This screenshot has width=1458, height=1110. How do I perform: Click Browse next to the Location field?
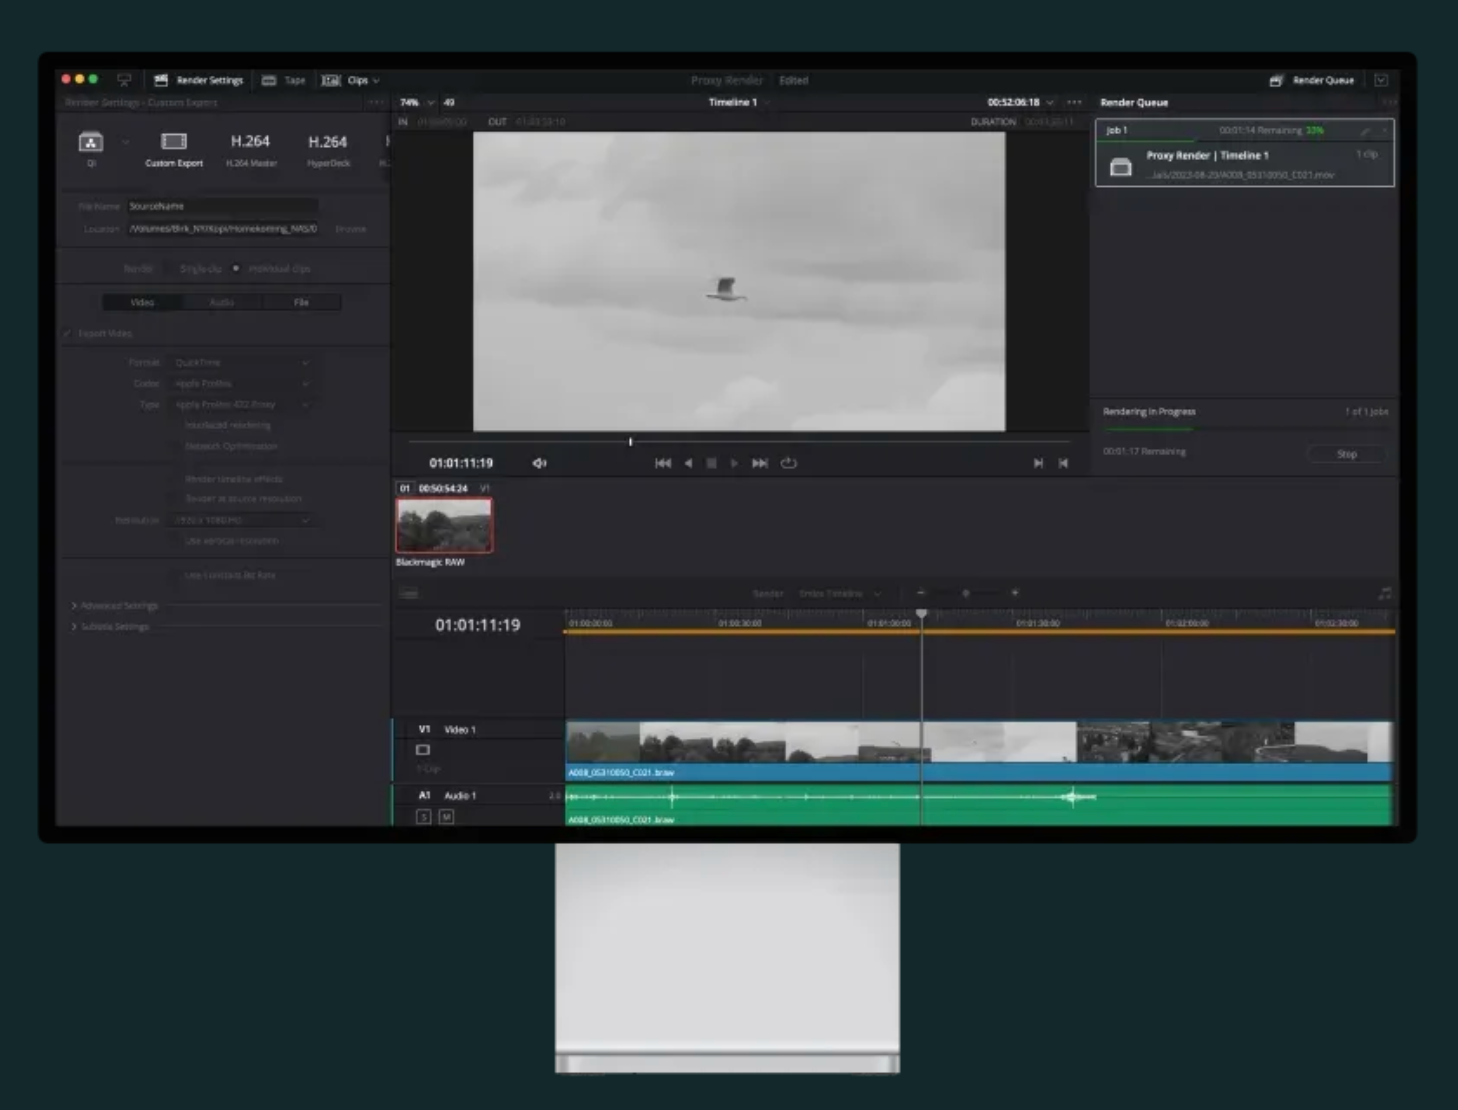pyautogui.click(x=352, y=228)
